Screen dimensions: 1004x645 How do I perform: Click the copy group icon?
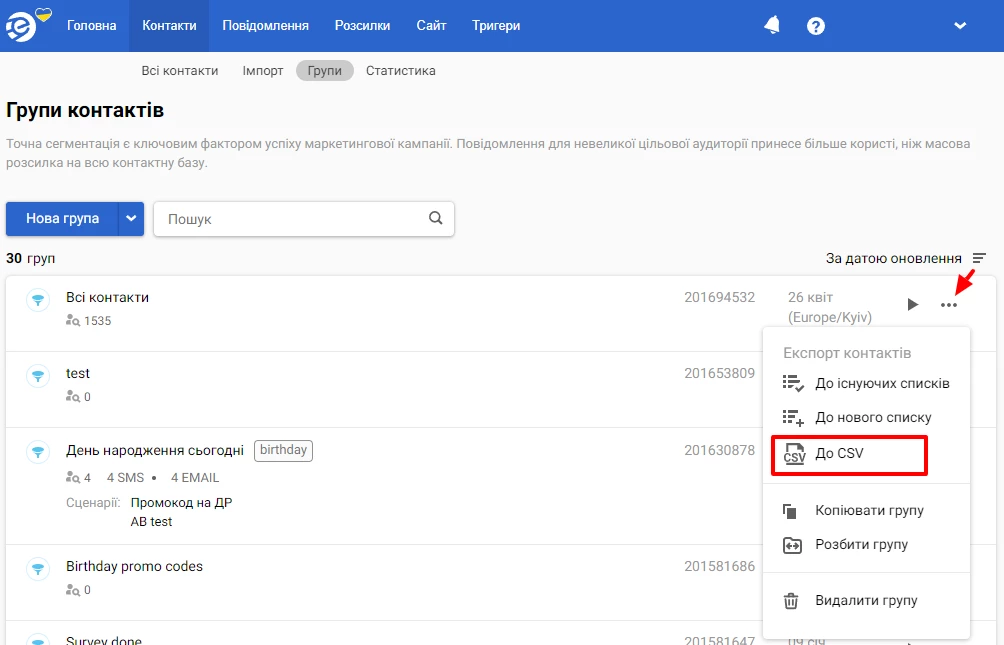[790, 511]
